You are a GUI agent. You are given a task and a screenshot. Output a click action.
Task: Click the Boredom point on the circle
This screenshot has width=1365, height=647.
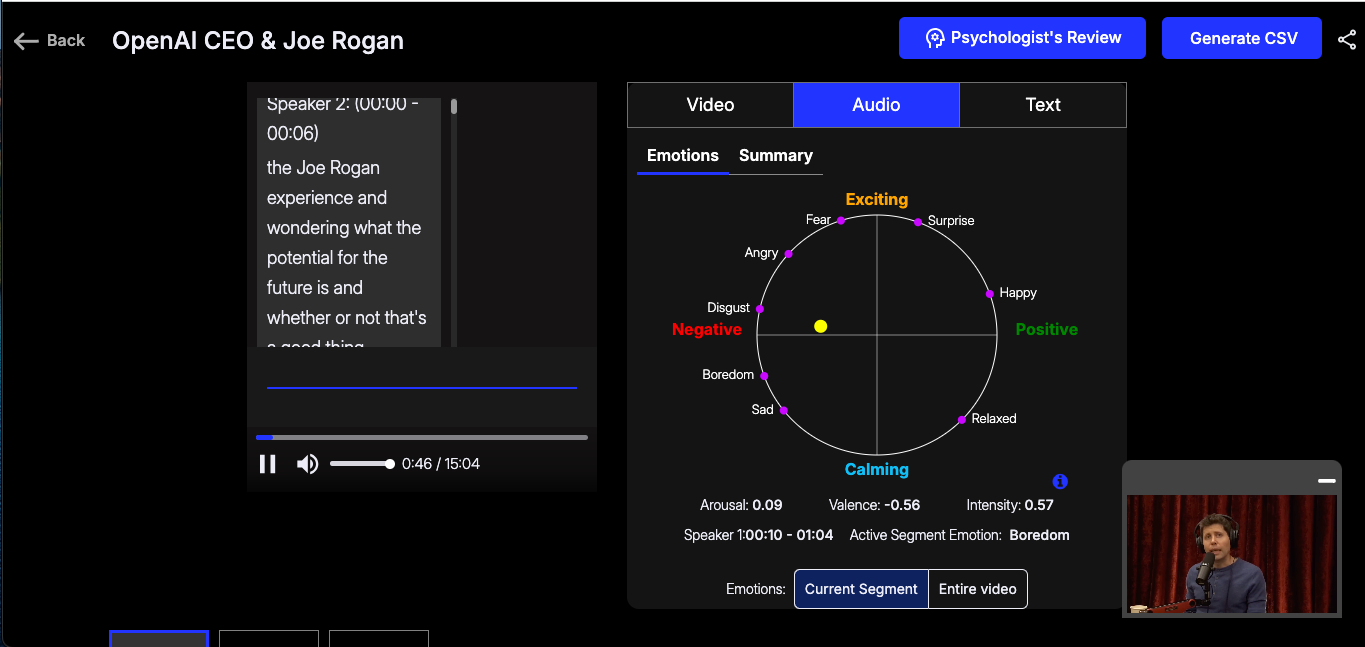coord(764,376)
